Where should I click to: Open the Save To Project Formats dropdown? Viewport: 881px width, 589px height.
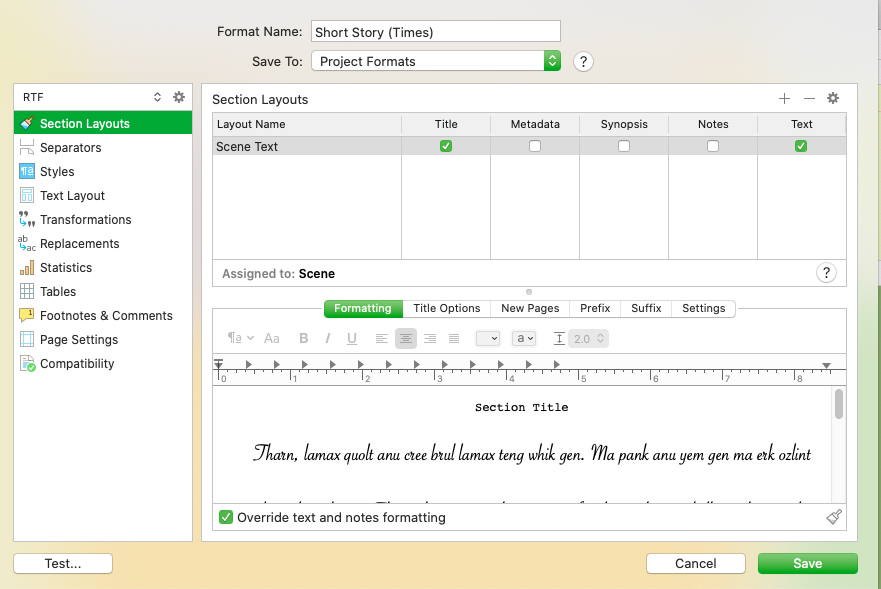pos(436,61)
